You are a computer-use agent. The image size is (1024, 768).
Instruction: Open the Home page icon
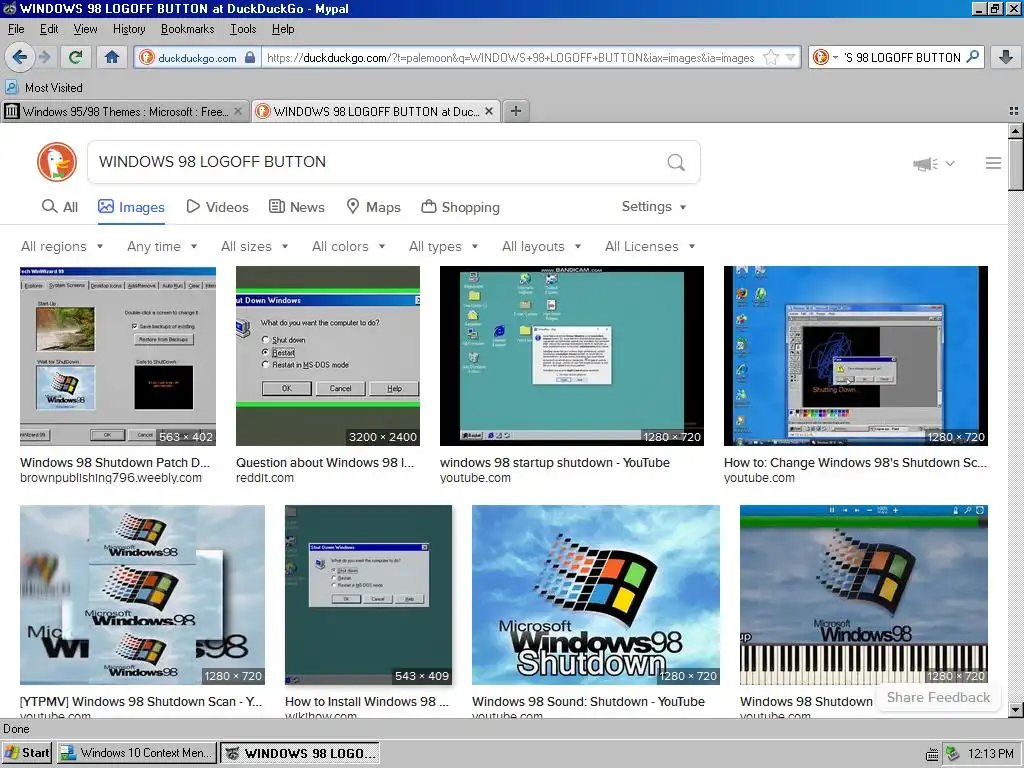112,57
